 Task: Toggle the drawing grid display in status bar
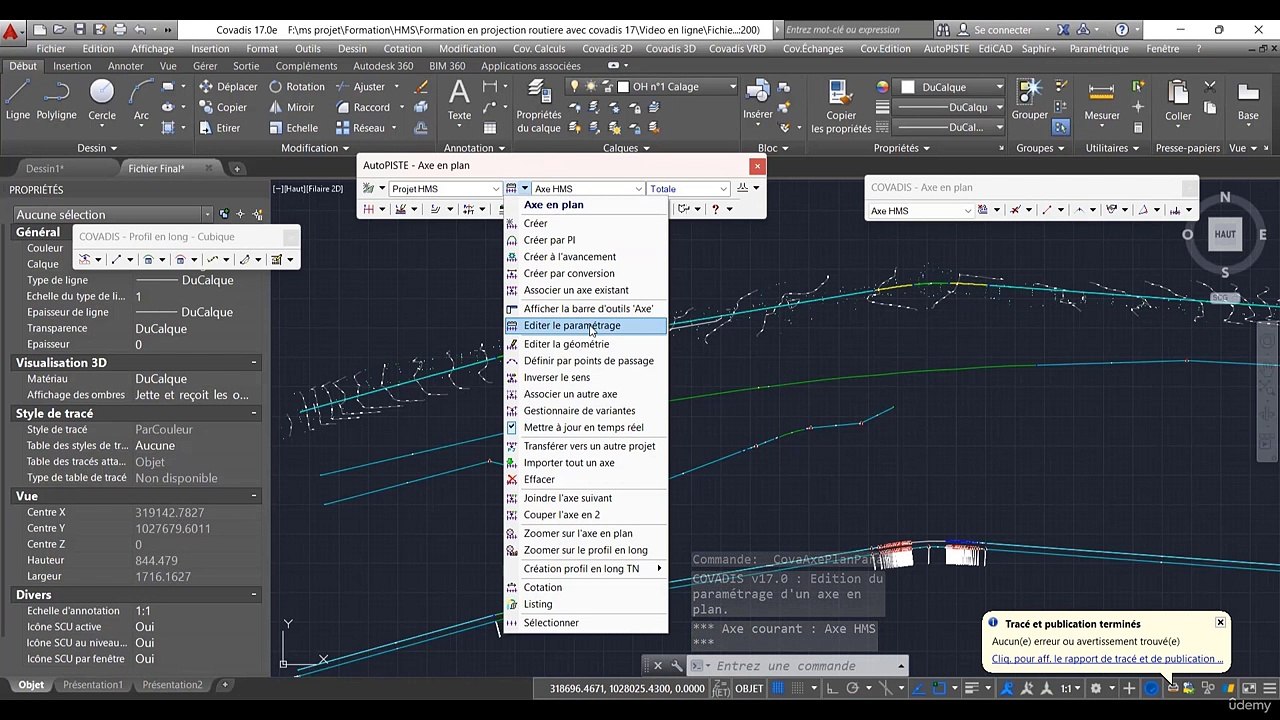[778, 688]
